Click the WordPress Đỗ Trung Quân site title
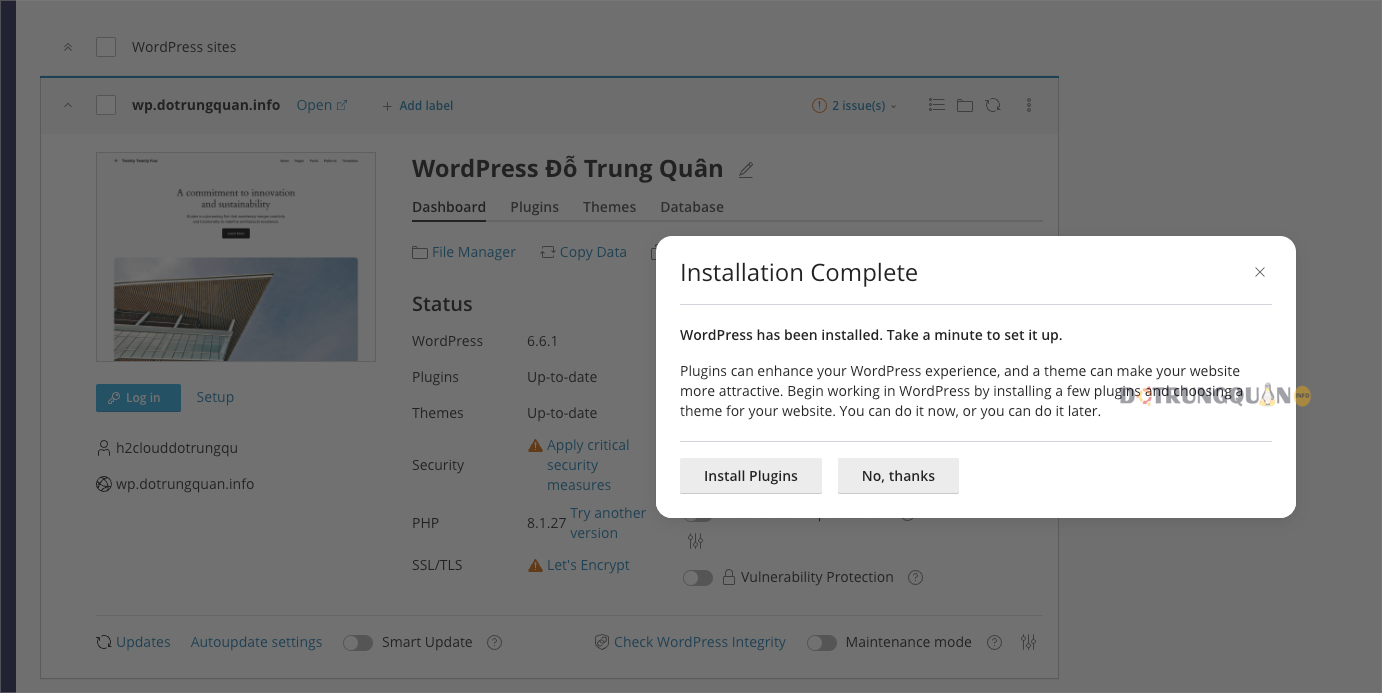Viewport: 1382px width, 693px height. tap(567, 168)
